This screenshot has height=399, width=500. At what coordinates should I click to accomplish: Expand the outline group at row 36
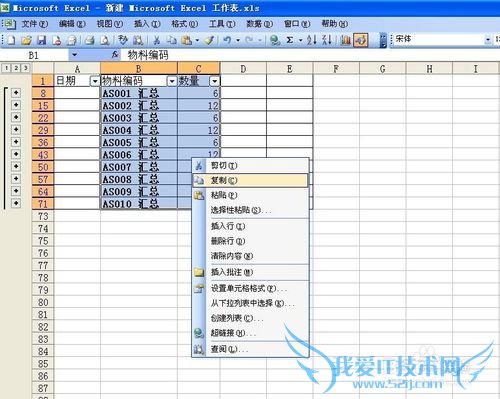point(16,142)
